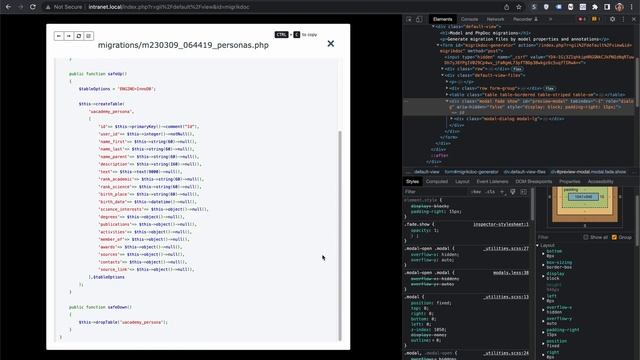Screen dimensions: 640x360
Task: Open the Layout tab in styles pane
Action: click(x=462, y=182)
